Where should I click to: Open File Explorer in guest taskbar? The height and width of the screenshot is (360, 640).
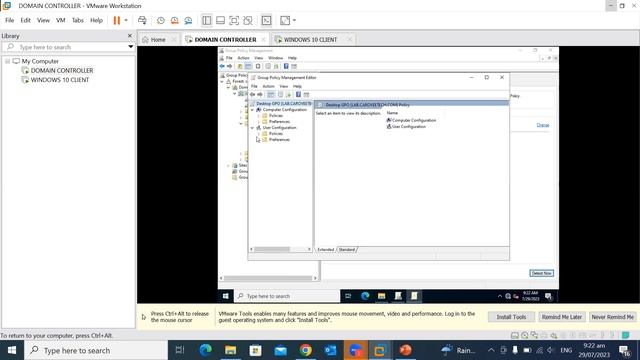(x=382, y=296)
